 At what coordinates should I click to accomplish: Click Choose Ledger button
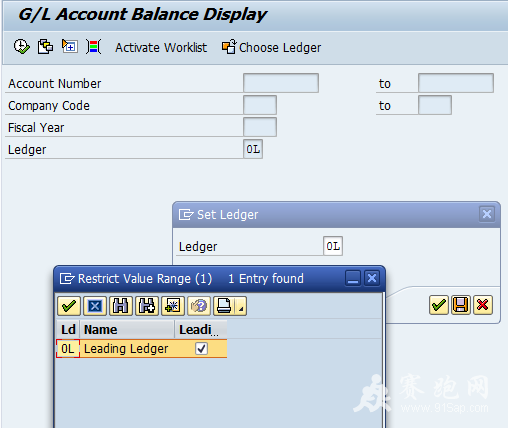[271, 47]
